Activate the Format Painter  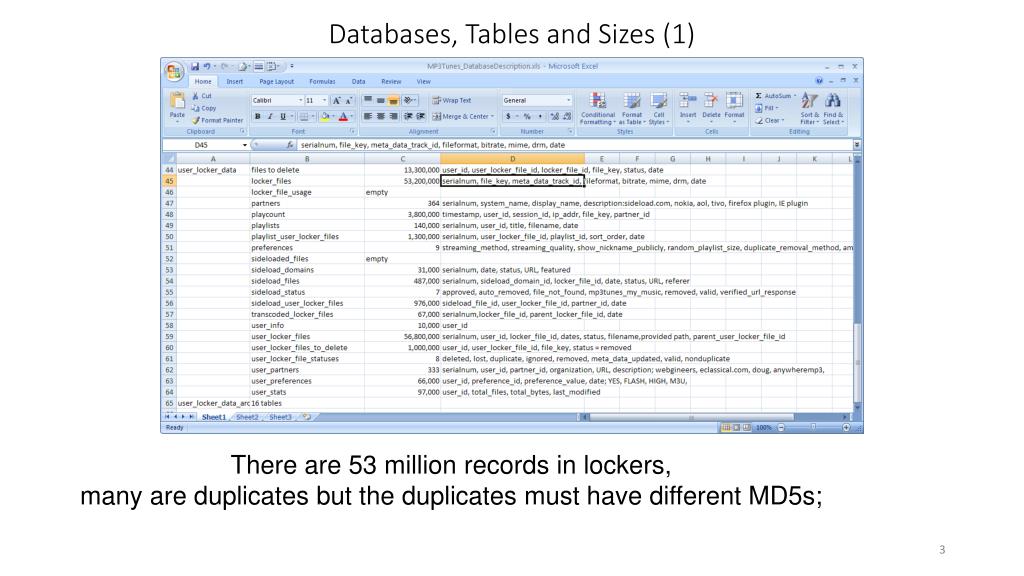tap(217, 120)
